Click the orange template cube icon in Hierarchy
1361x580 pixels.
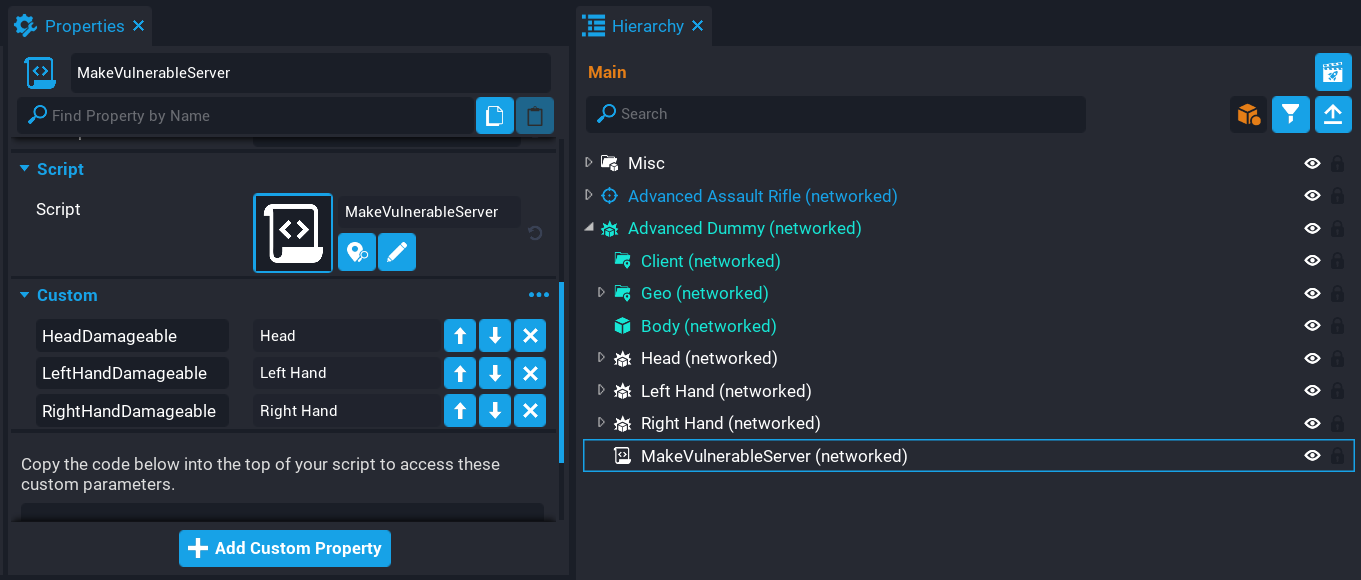(x=1246, y=114)
